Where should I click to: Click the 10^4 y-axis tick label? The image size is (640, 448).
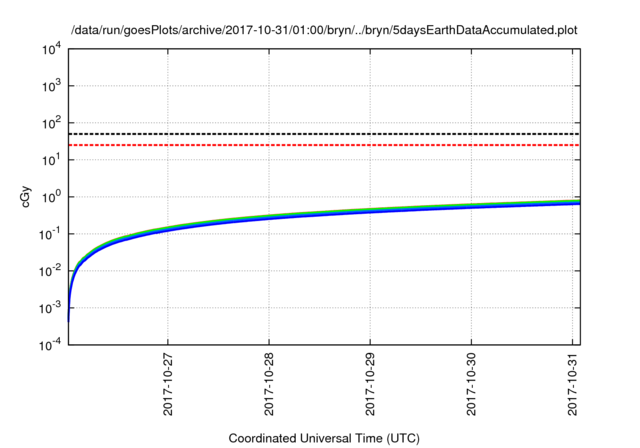point(51,49)
